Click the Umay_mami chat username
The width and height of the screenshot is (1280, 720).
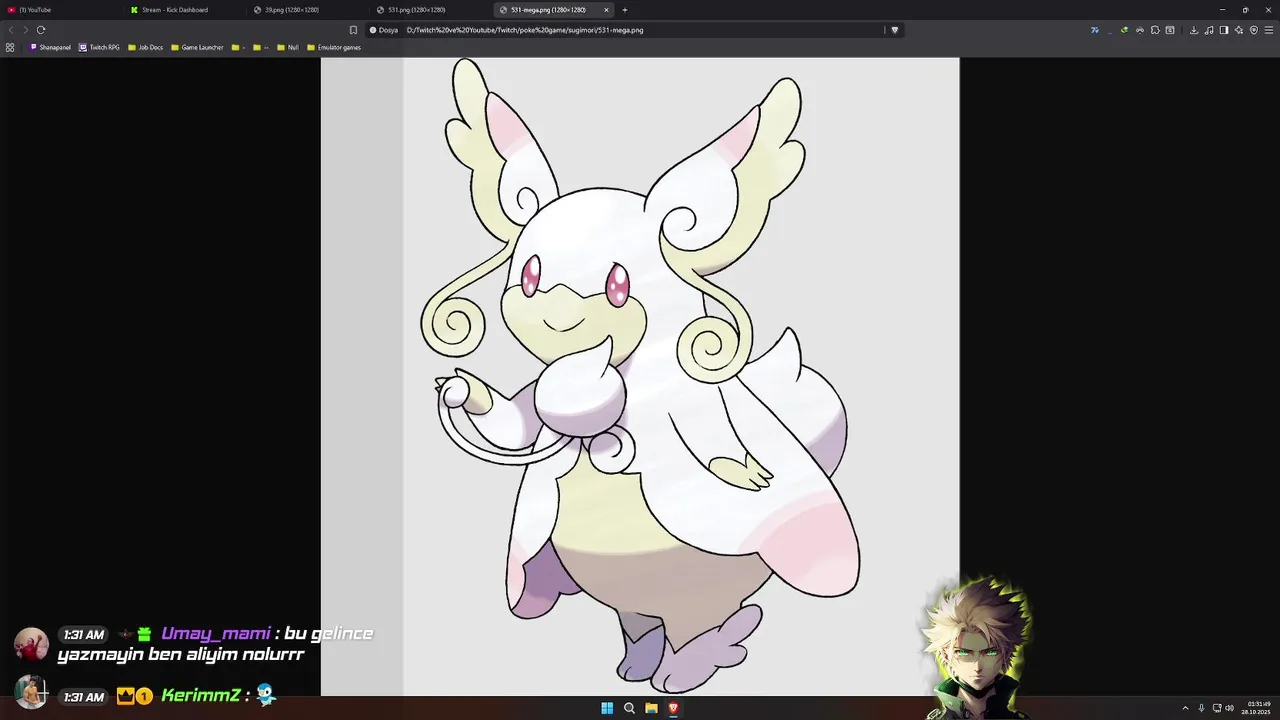coord(215,634)
